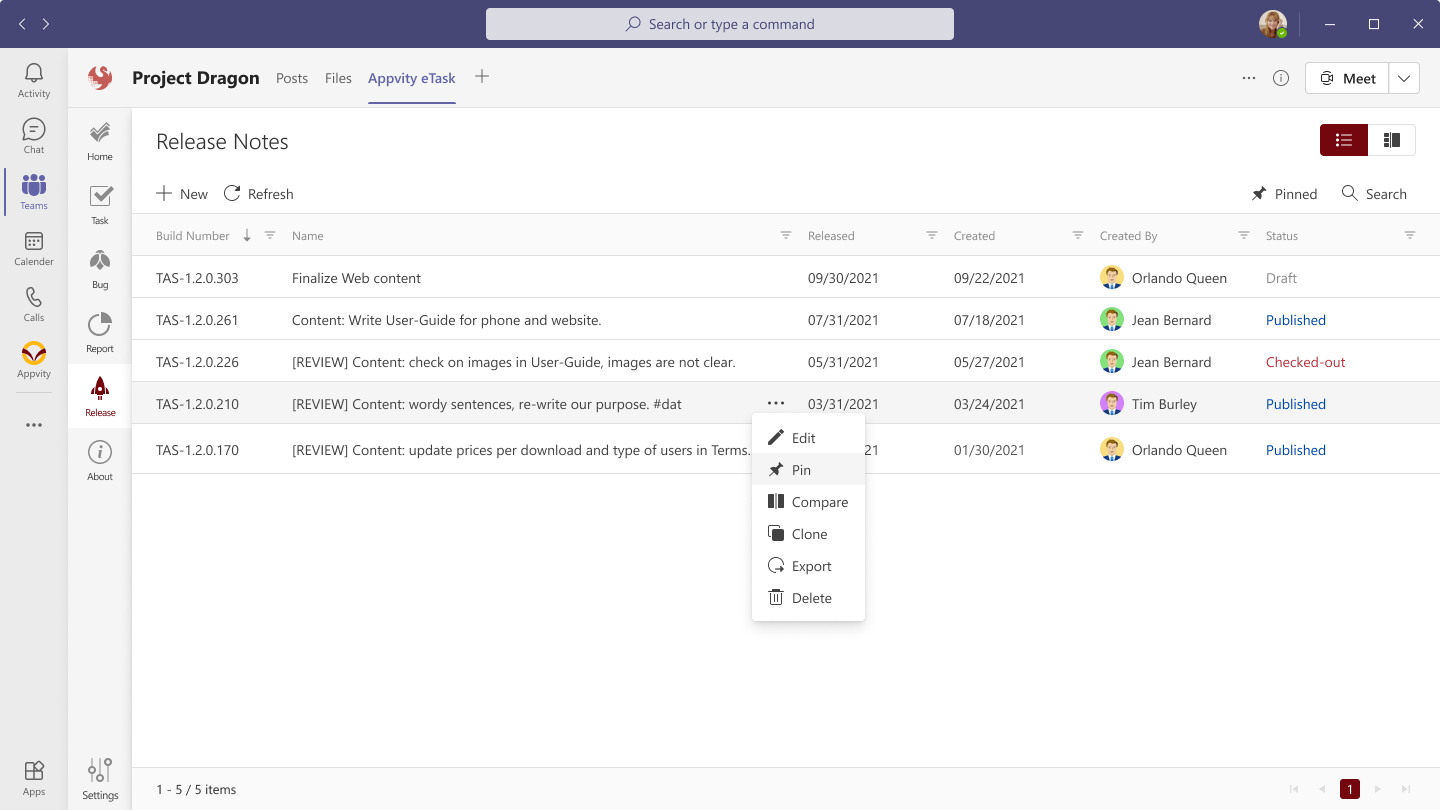
Task: Select the Task icon in the eTask sidebar
Action: coord(99,202)
